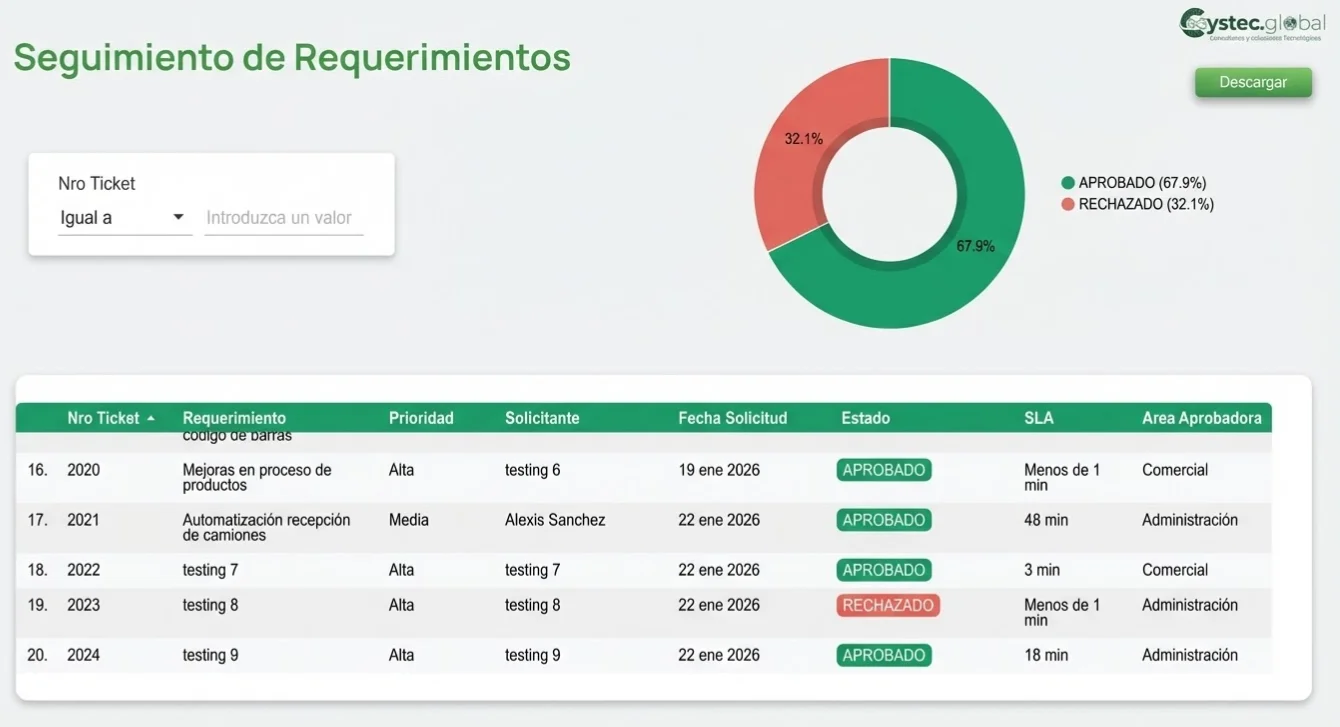This screenshot has height=727, width=1340.
Task: Sort table by Fecha Solicitud header
Action: coord(731,417)
